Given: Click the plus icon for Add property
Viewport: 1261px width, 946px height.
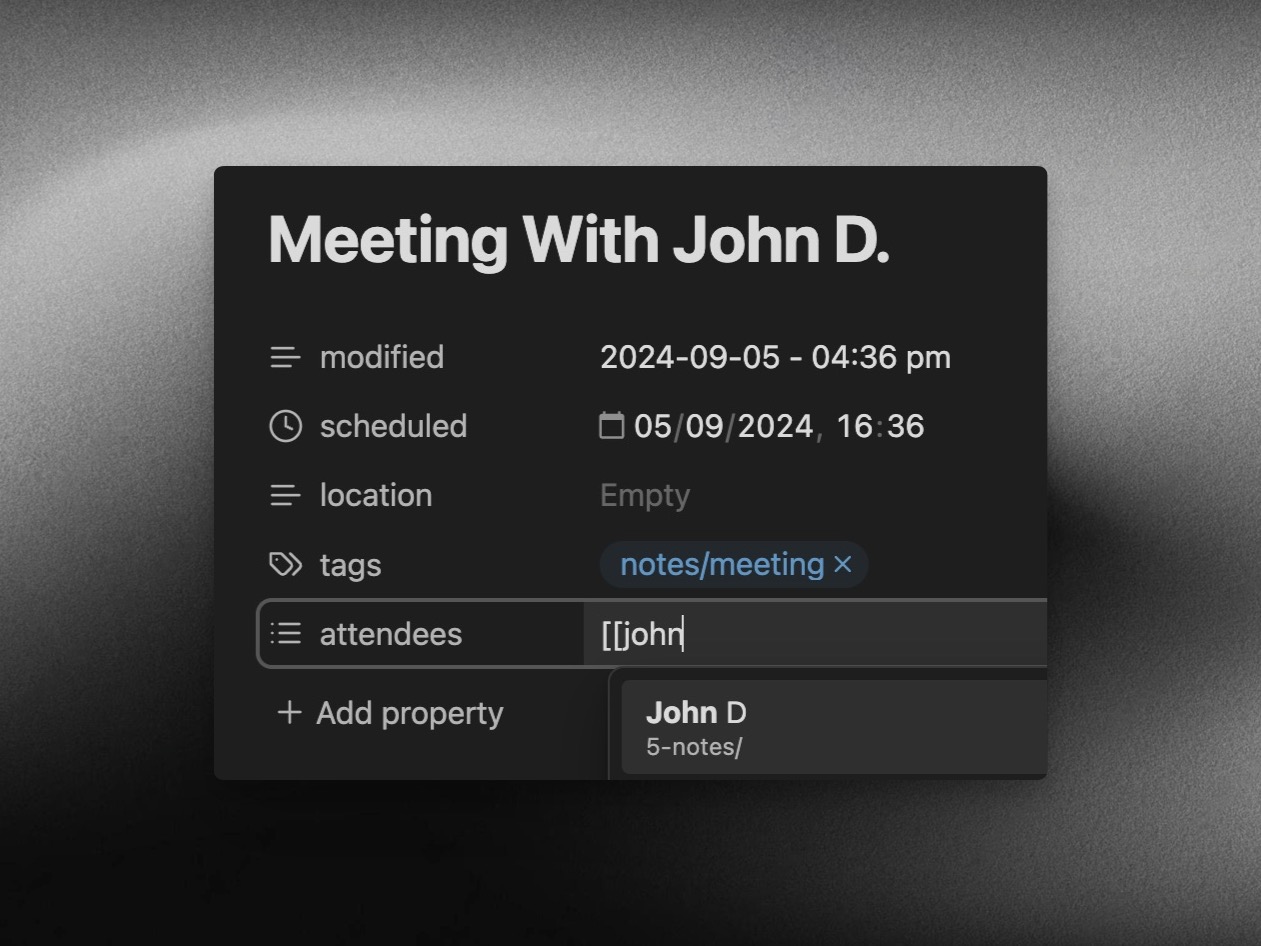Looking at the screenshot, I should [289, 713].
